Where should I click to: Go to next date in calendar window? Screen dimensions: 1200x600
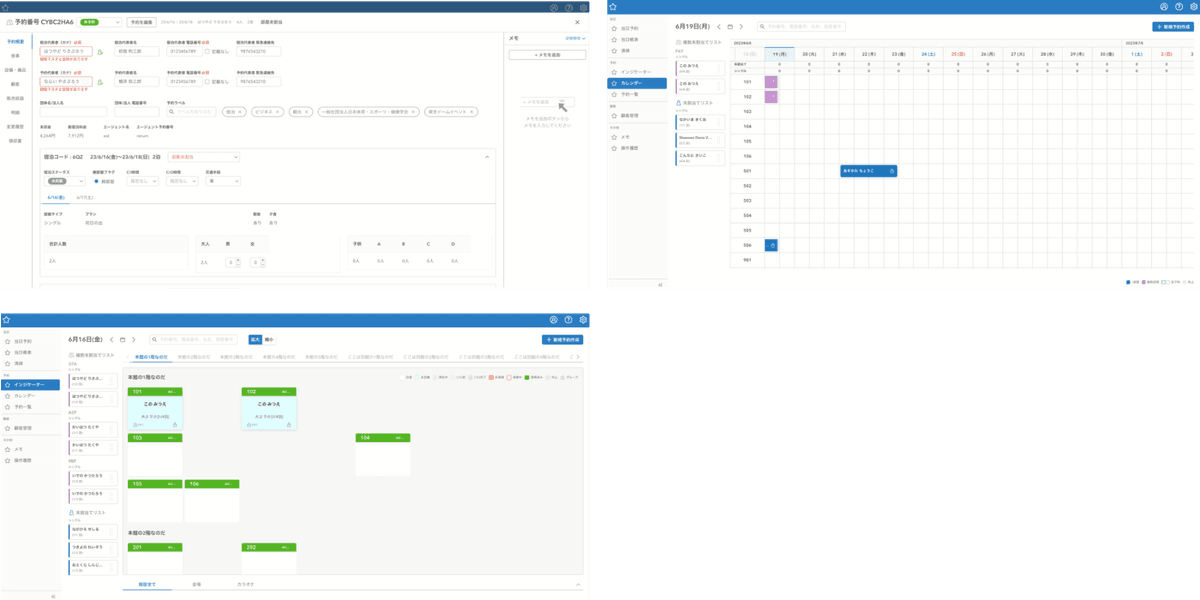[741, 27]
